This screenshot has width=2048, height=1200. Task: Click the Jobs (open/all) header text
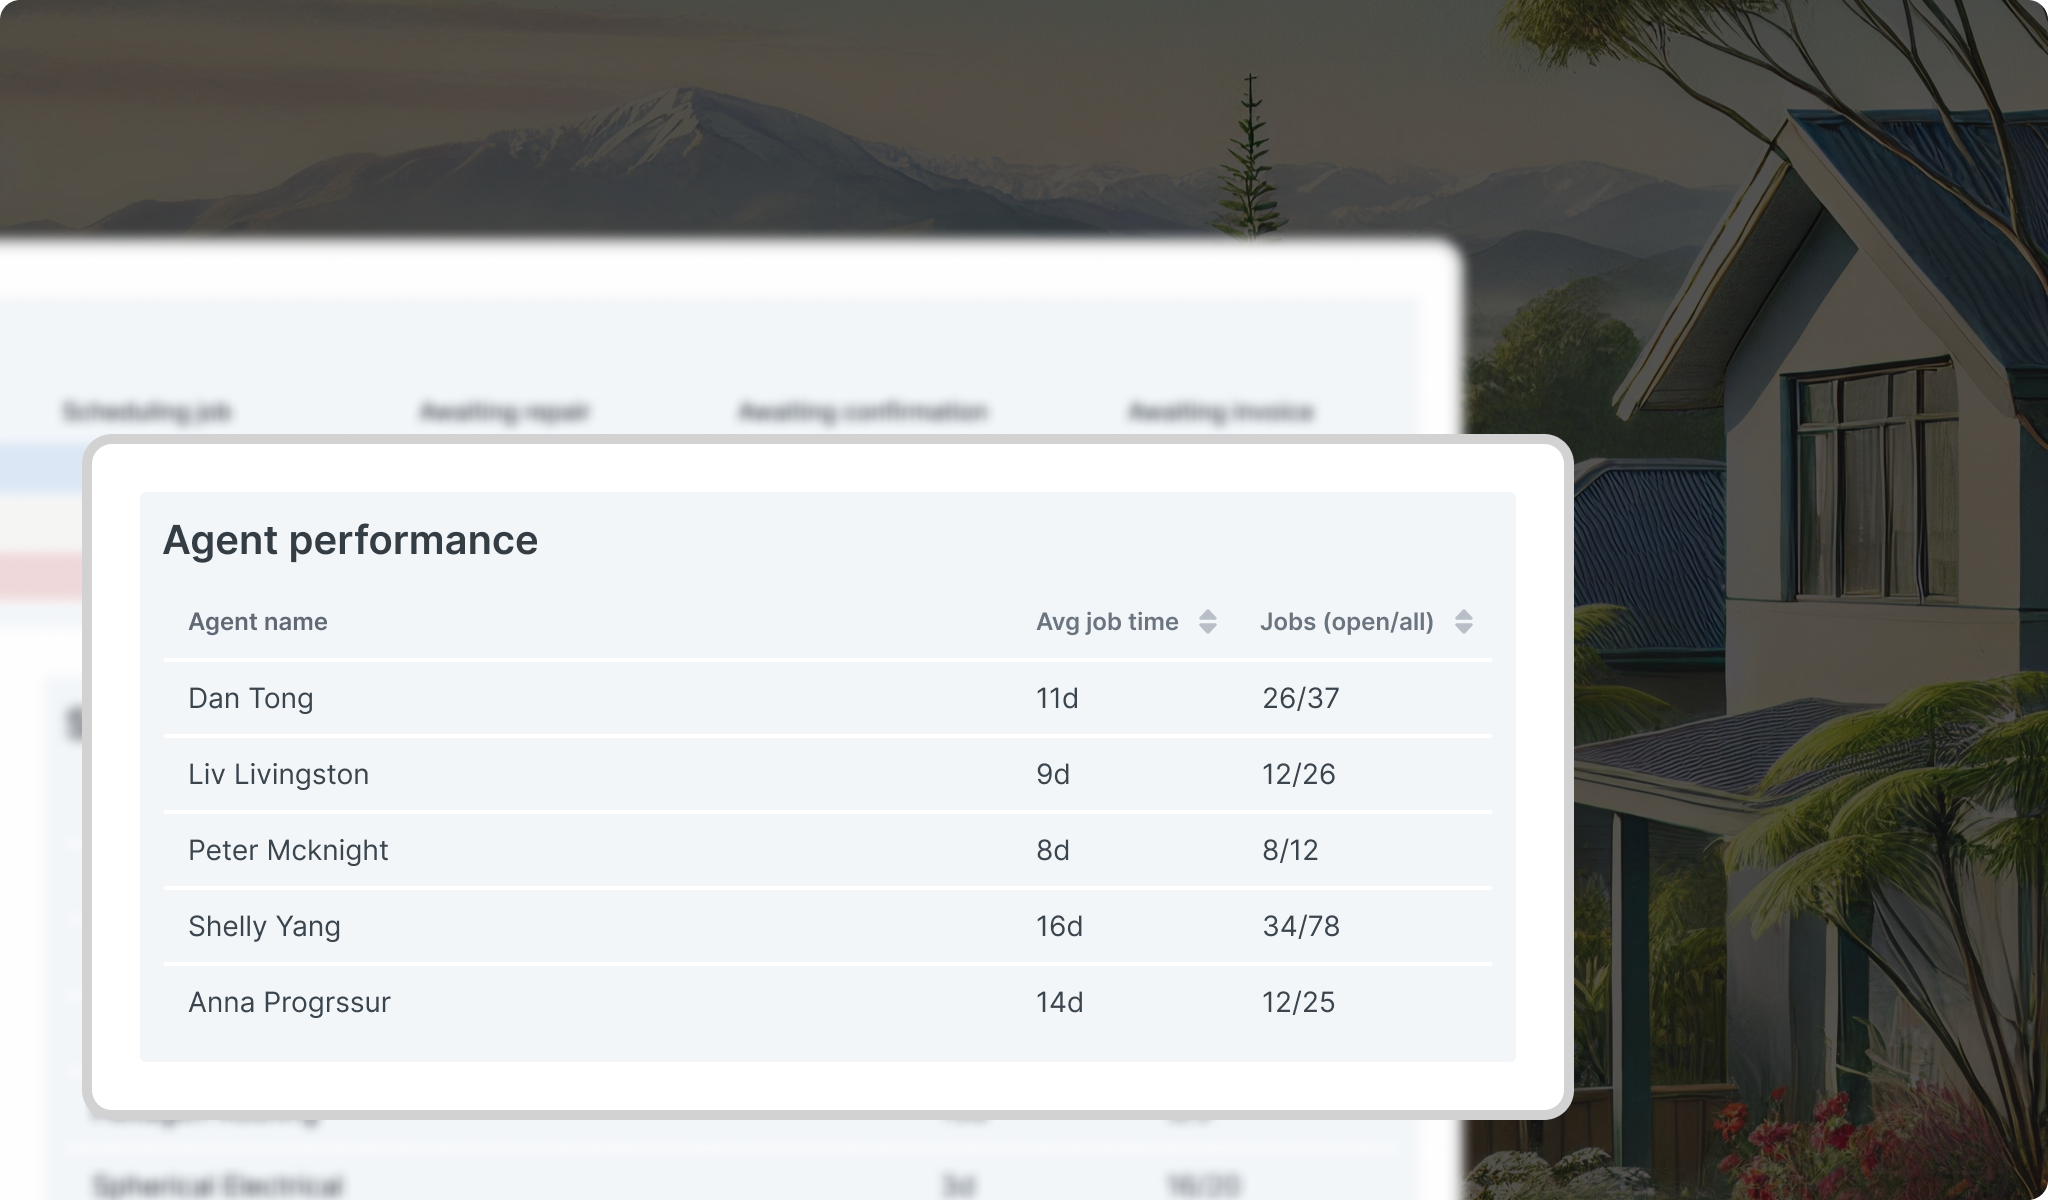tap(1346, 622)
